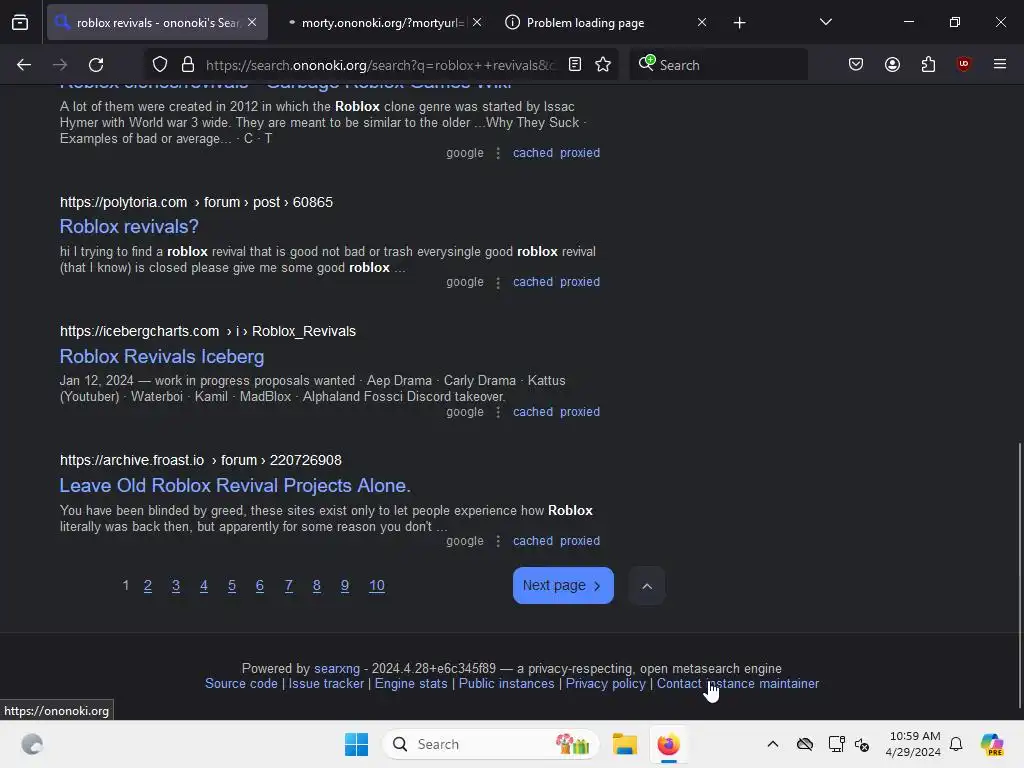Click the browser Search box
Viewport: 1024px width, 768px height.
pyautogui.click(x=718, y=65)
